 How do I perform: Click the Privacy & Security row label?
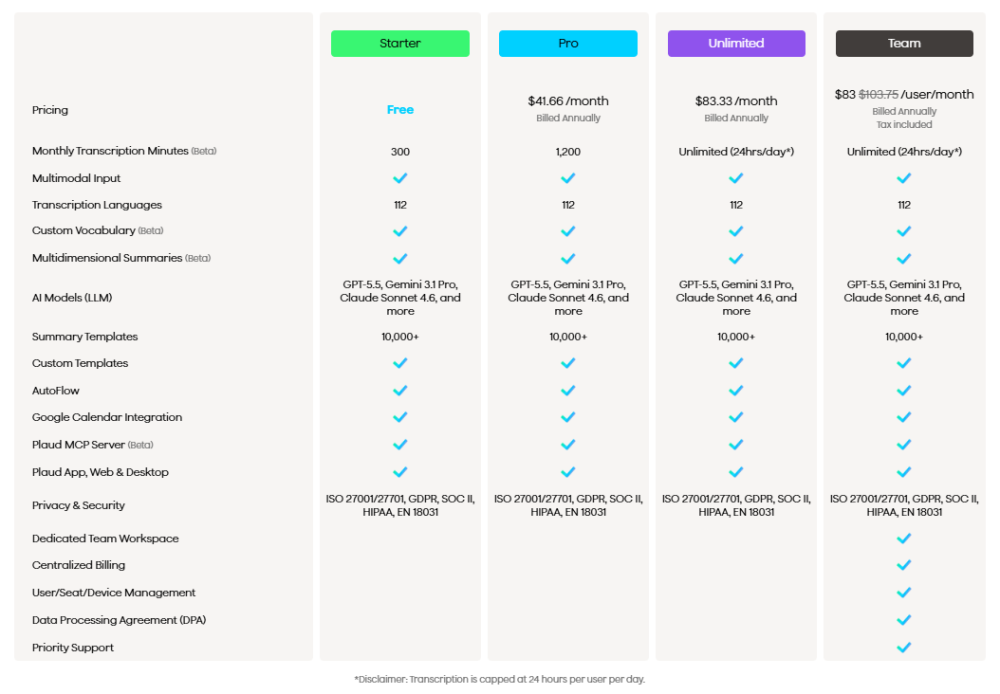(x=78, y=505)
